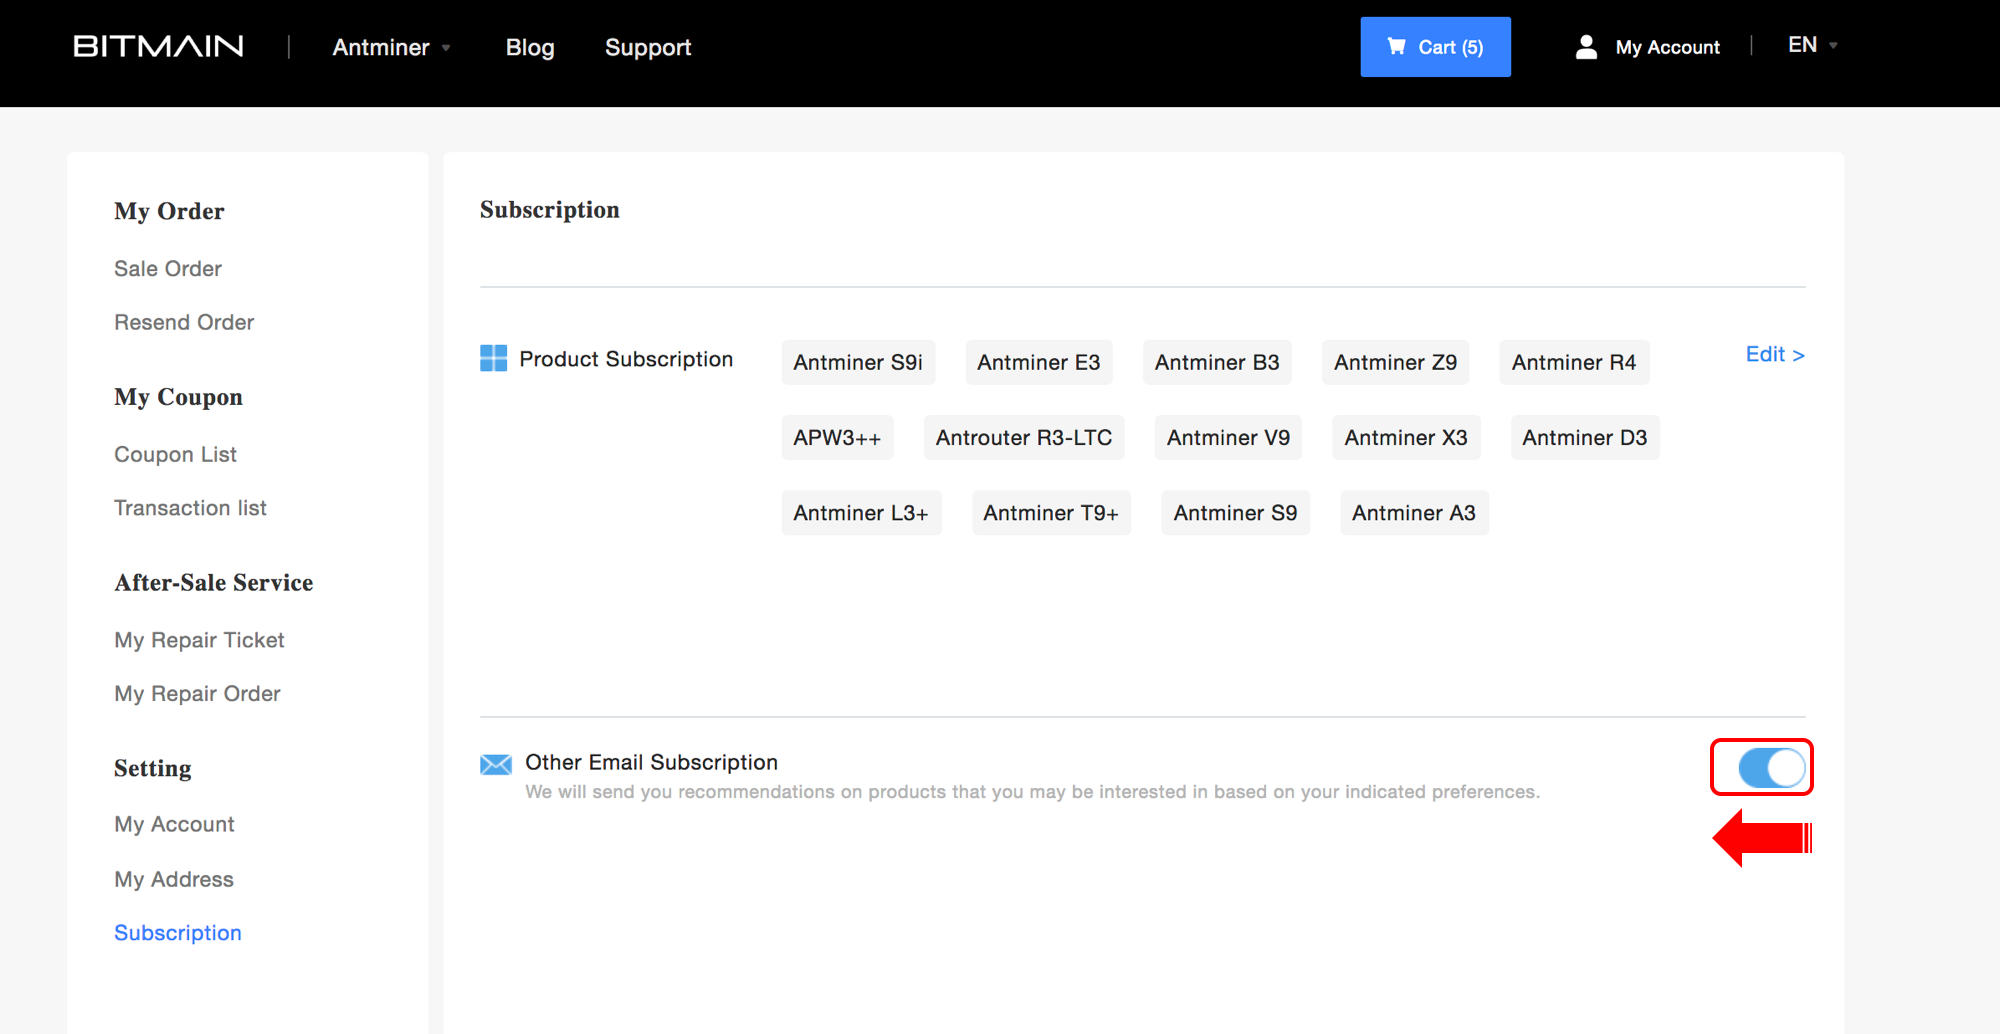This screenshot has height=1034, width=2000.
Task: Click the Antminer L3+ tag
Action: 861,512
